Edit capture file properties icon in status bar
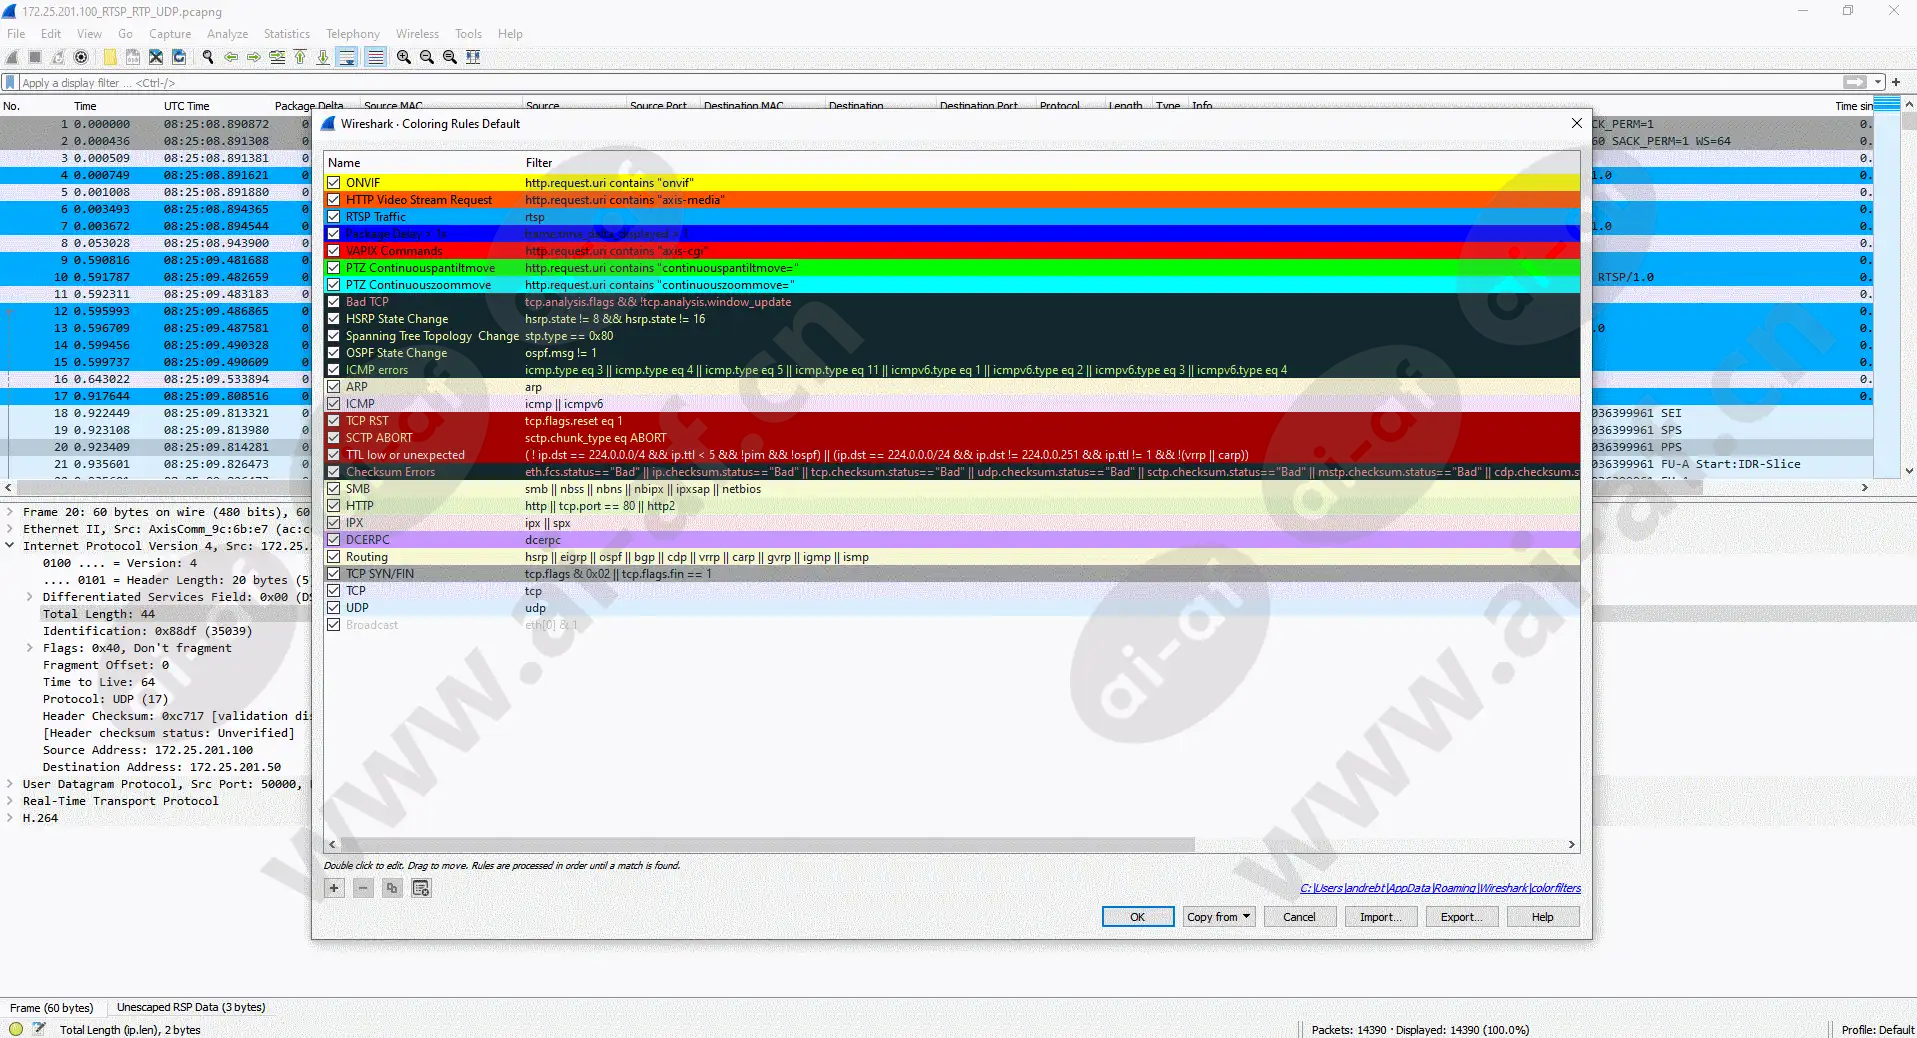 [39, 1029]
